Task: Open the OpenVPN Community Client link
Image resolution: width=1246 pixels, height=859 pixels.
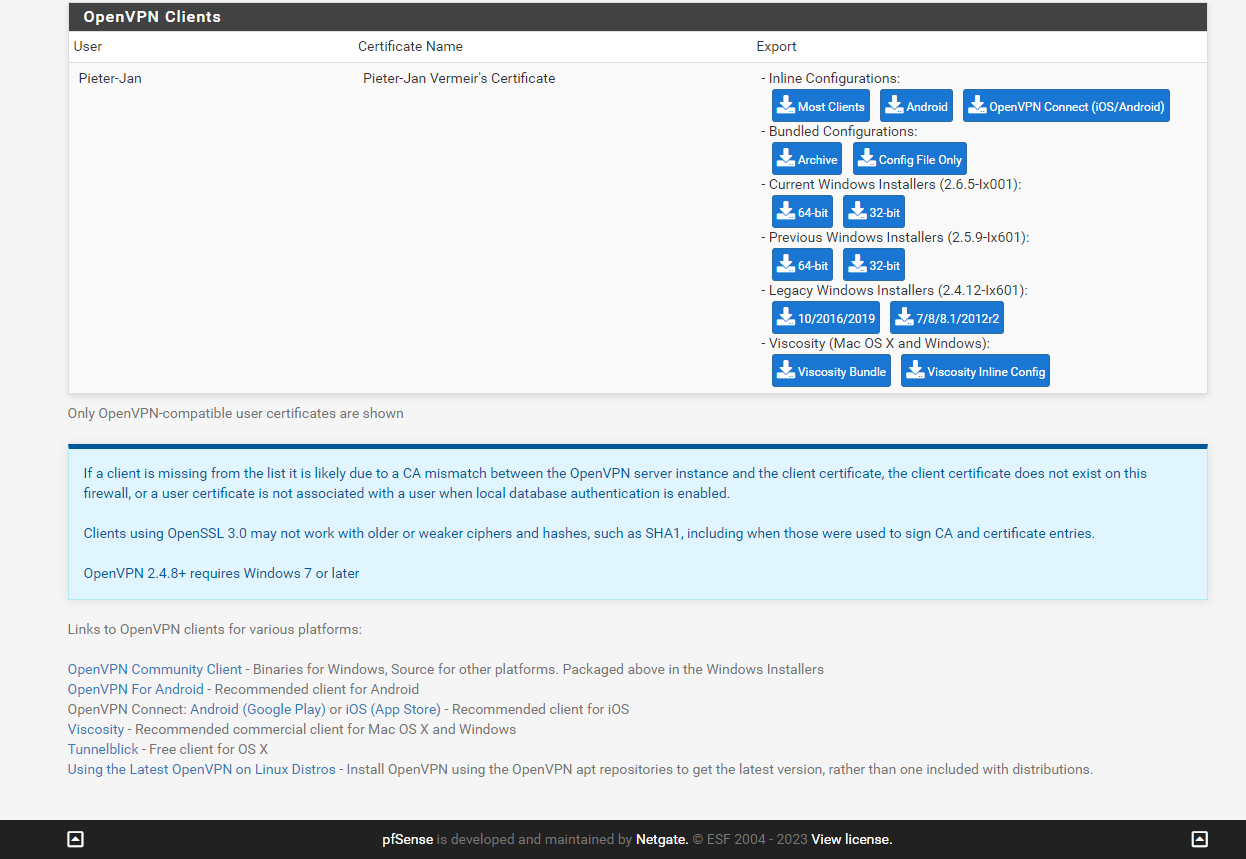Action: 155,669
